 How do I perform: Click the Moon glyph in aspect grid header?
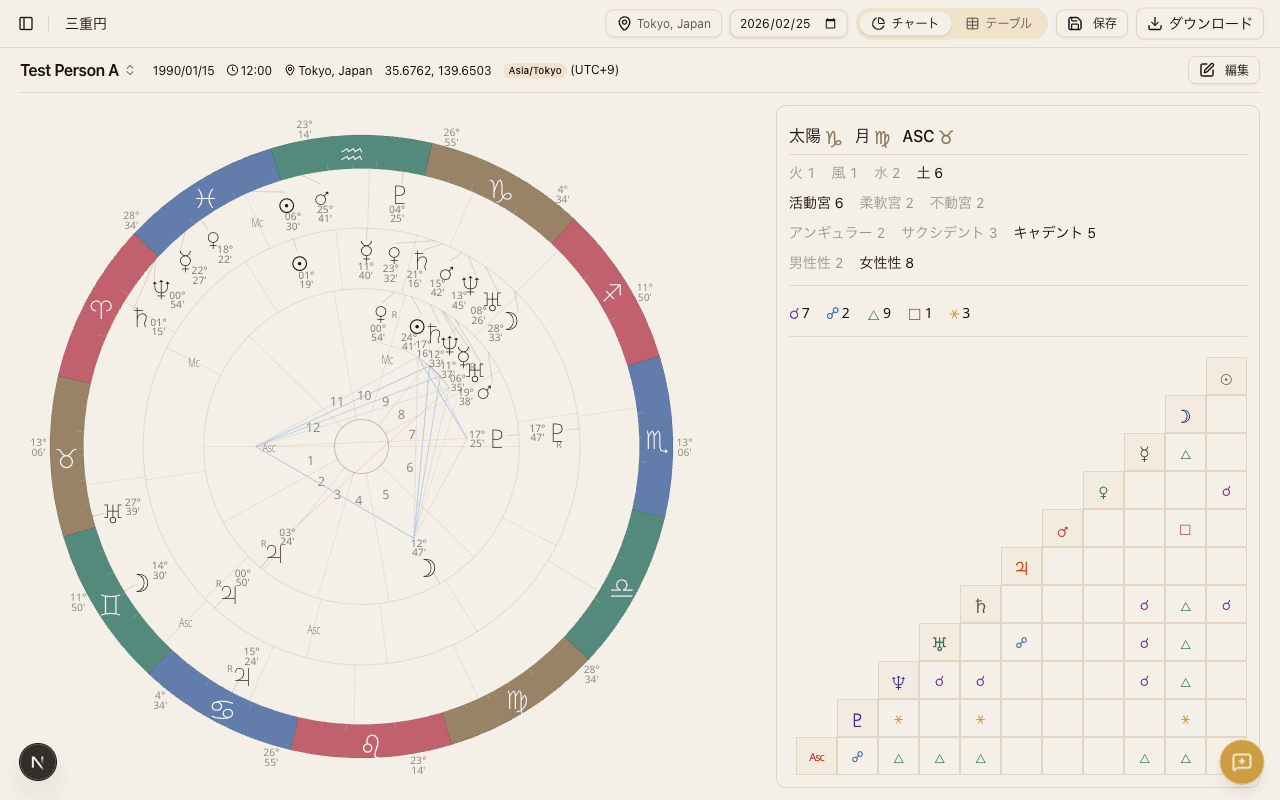(1185, 416)
